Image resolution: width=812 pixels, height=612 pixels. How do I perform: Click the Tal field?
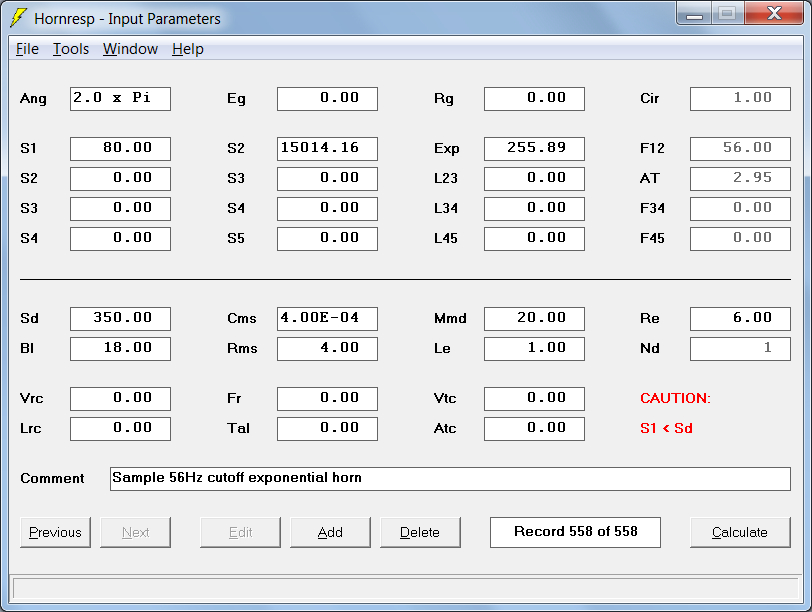[327, 429]
